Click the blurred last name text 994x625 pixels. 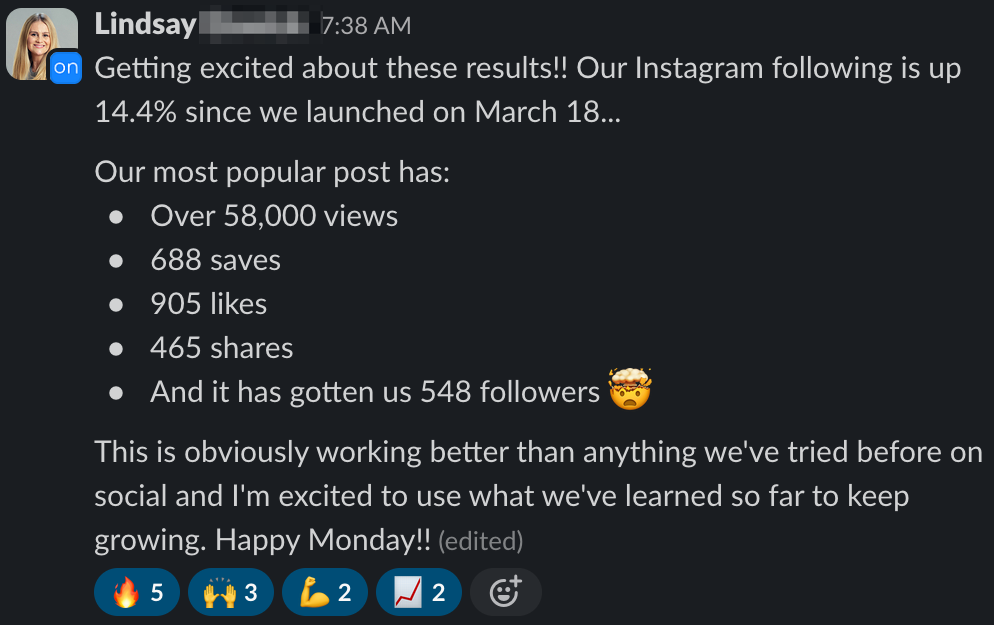[259, 25]
